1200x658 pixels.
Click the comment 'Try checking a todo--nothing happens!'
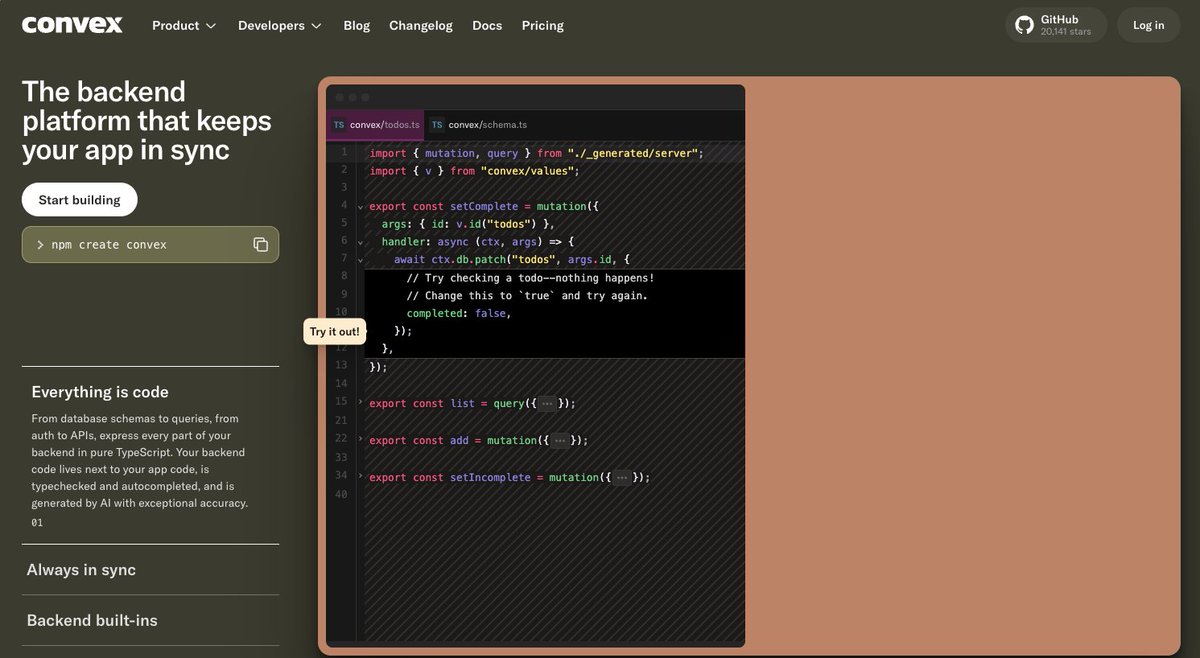point(531,278)
